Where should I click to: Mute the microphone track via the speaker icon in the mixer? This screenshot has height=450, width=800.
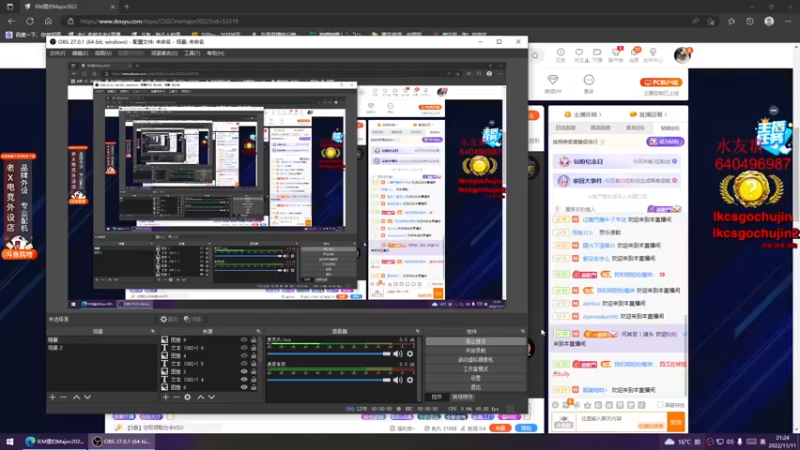(398, 354)
